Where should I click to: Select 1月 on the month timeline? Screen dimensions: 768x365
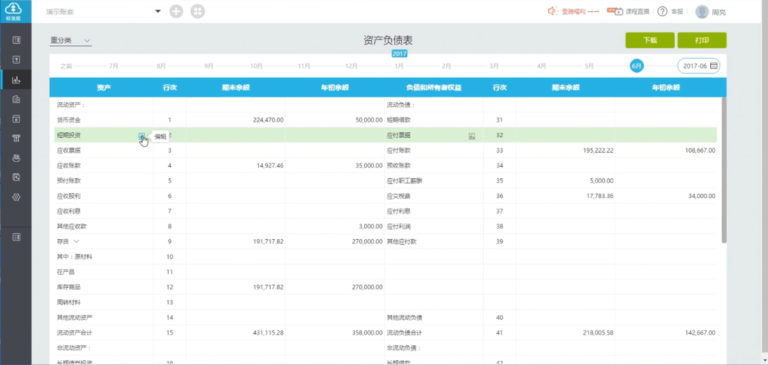[x=399, y=66]
